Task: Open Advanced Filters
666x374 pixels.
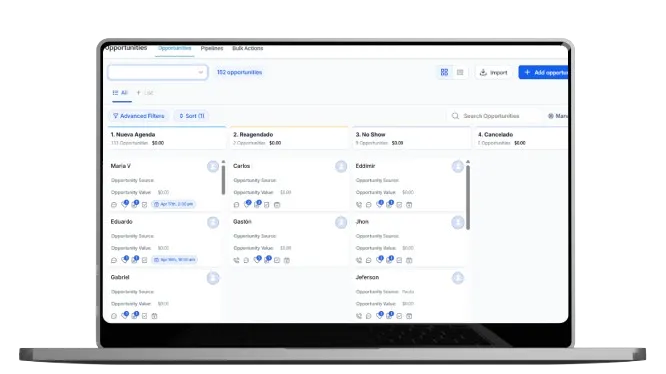Action: 139,116
